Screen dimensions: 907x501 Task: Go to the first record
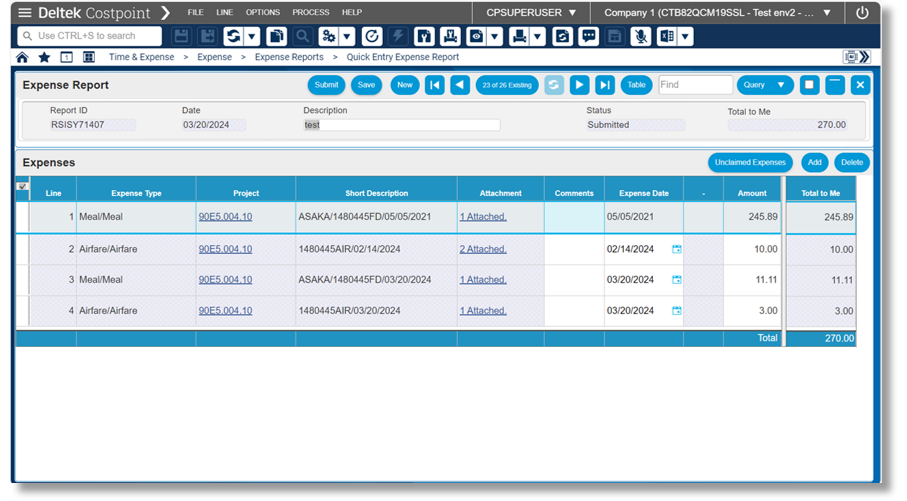coord(435,85)
